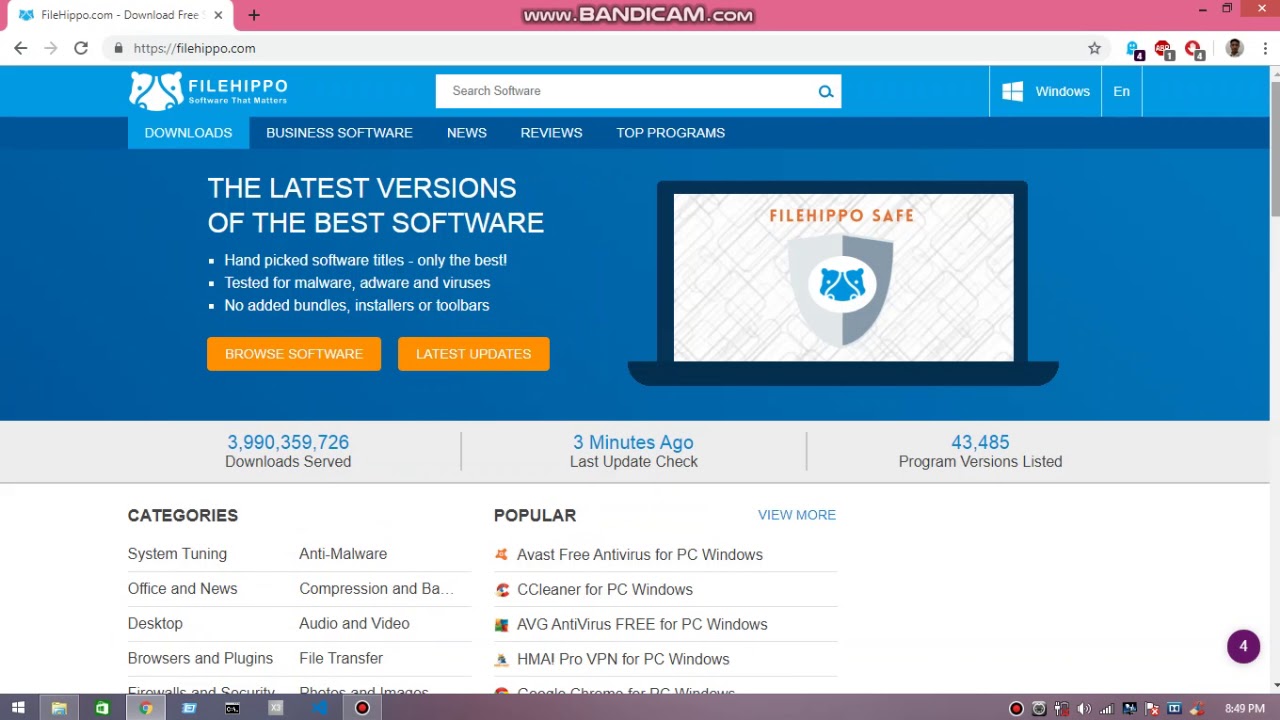Viewport: 1280px width, 720px height.
Task: Open the Audio and Video category
Action: pos(354,623)
